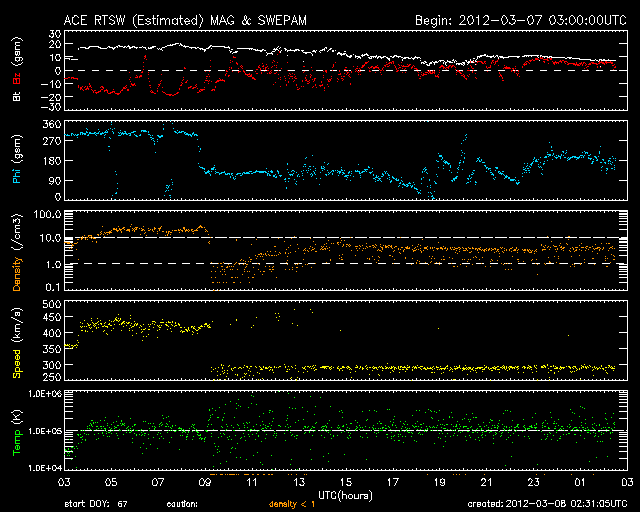Click the blue Phi (gsm) axis label
The width and height of the screenshot is (640, 512).
point(17,160)
